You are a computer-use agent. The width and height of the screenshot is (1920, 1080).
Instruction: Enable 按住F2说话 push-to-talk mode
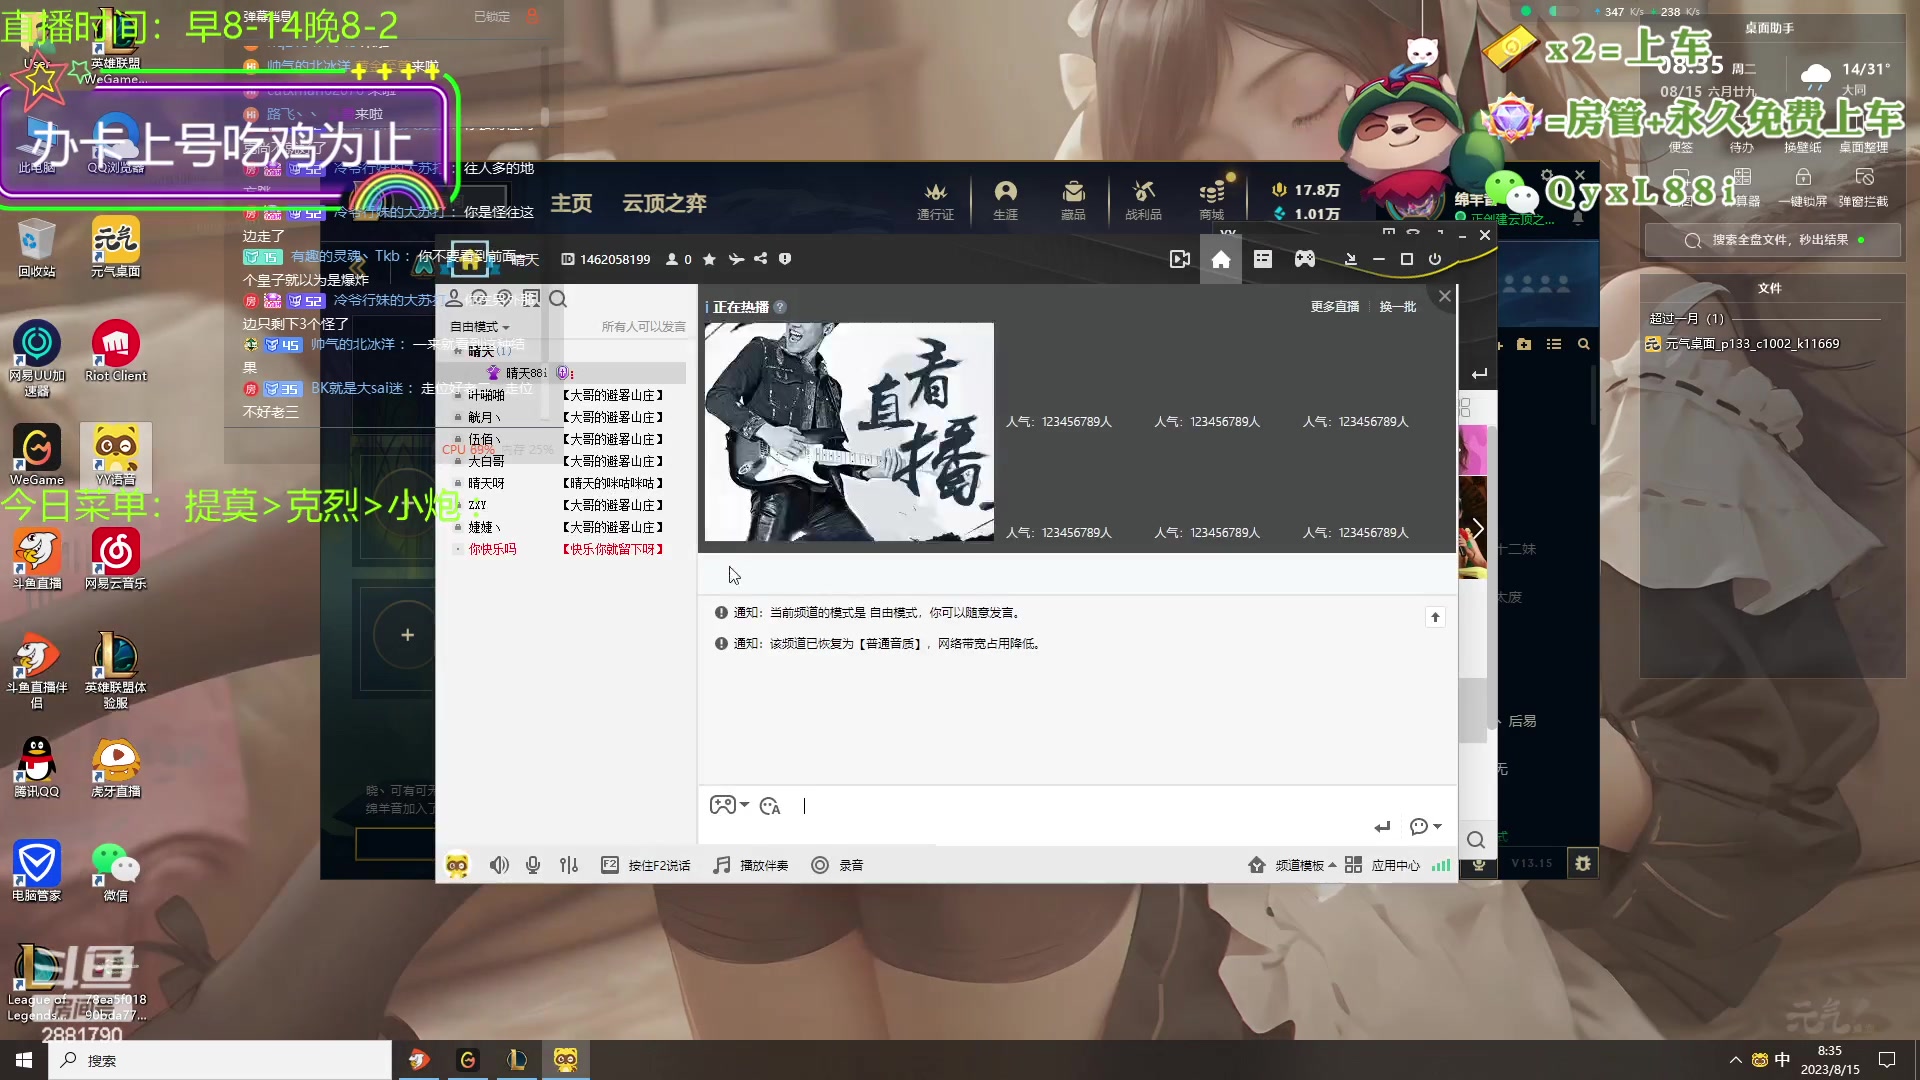646,865
